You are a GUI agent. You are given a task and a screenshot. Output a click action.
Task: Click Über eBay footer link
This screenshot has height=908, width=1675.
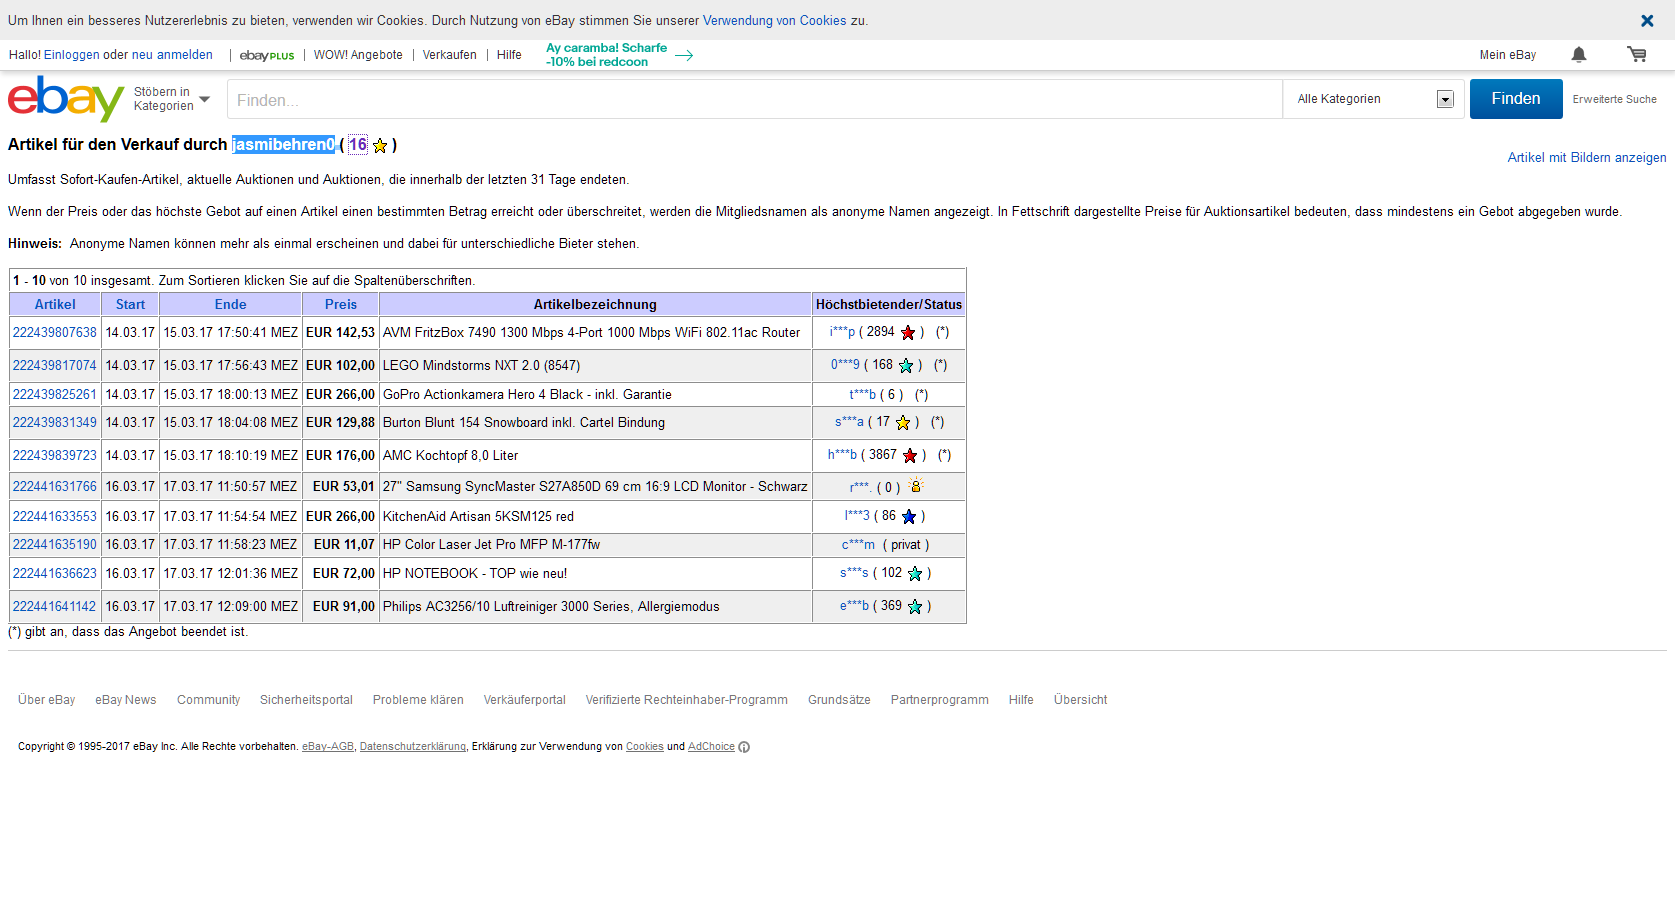coord(47,700)
